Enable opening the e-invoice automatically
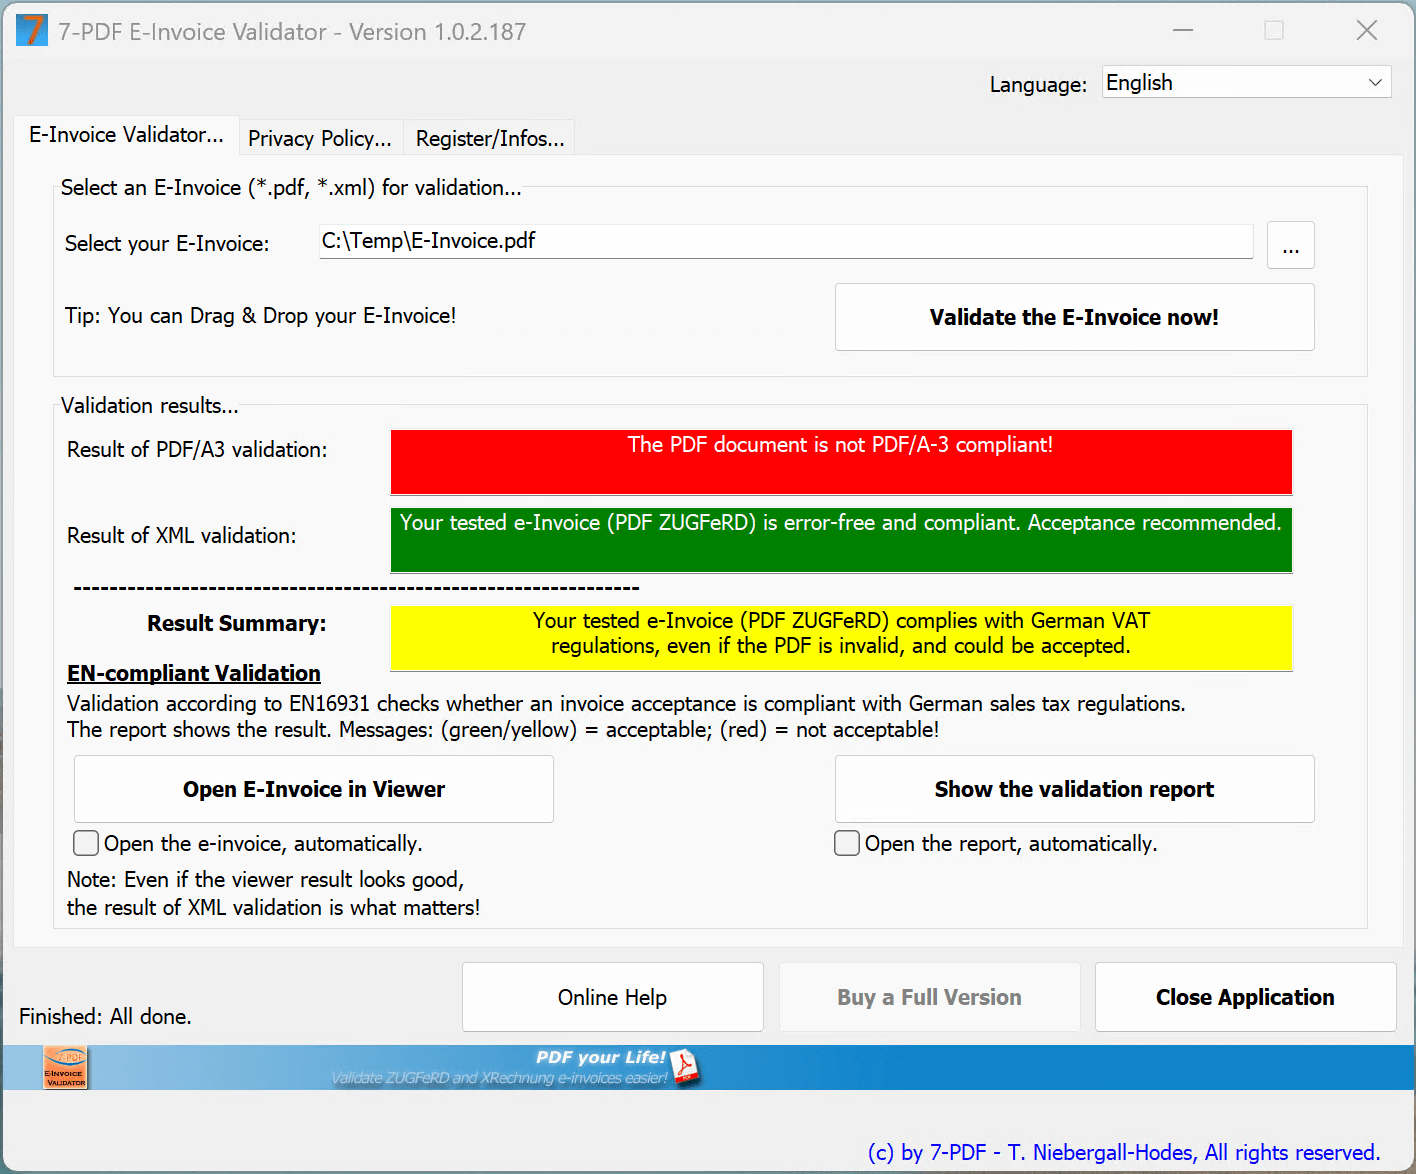 click(x=86, y=844)
